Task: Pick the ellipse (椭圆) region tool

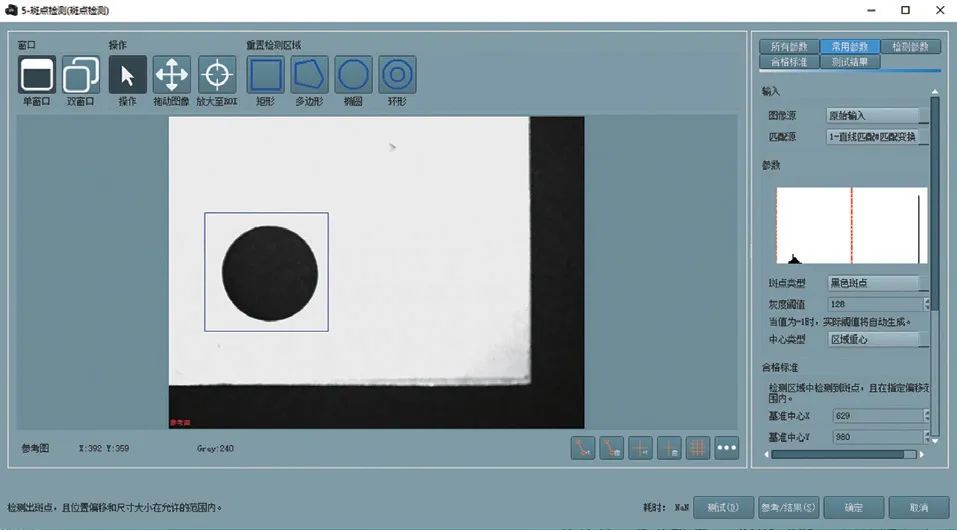Action: click(353, 74)
